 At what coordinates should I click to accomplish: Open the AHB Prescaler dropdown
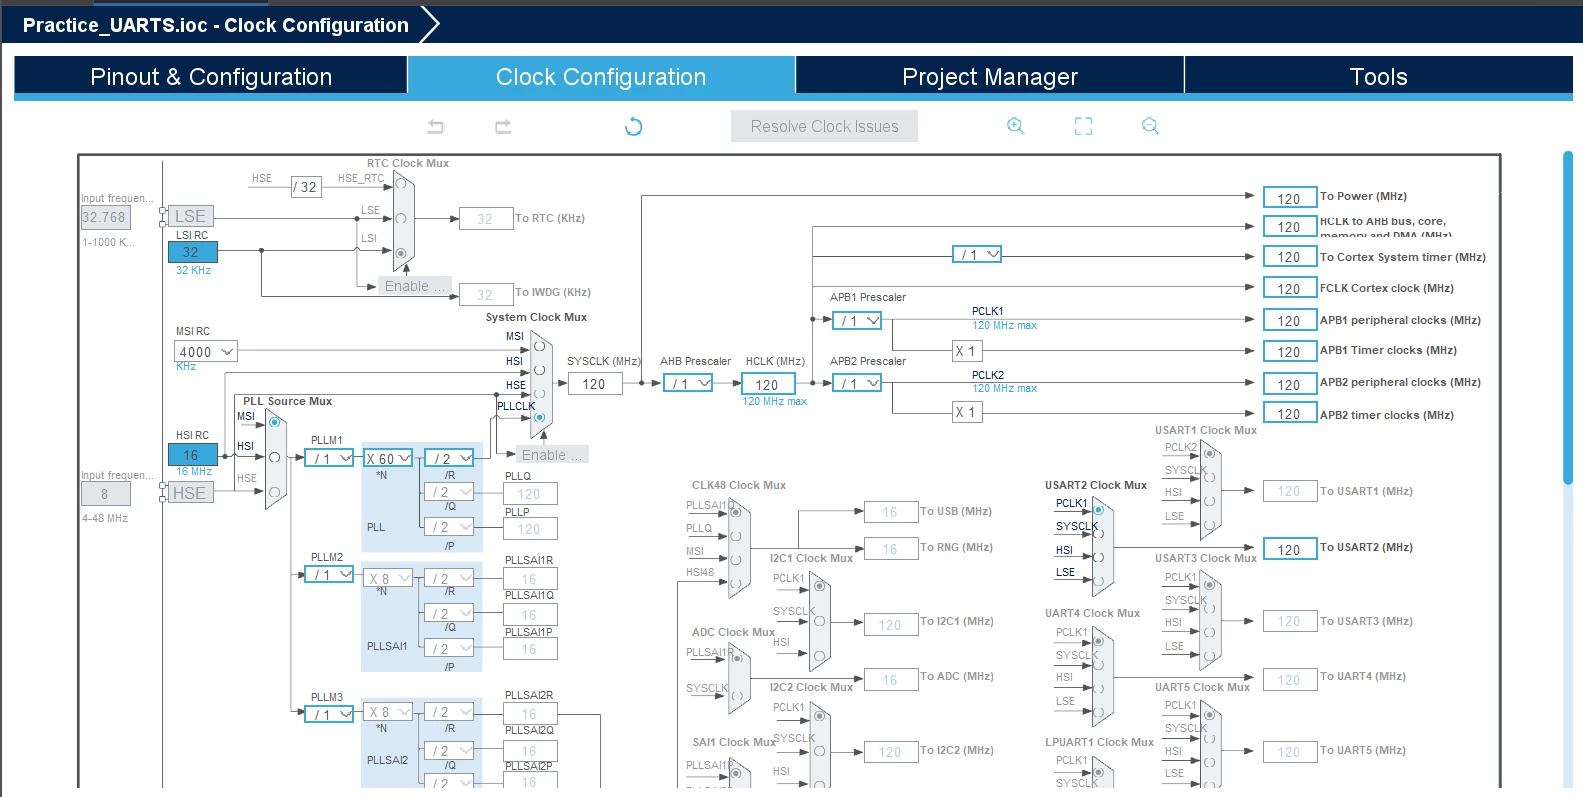(x=688, y=383)
